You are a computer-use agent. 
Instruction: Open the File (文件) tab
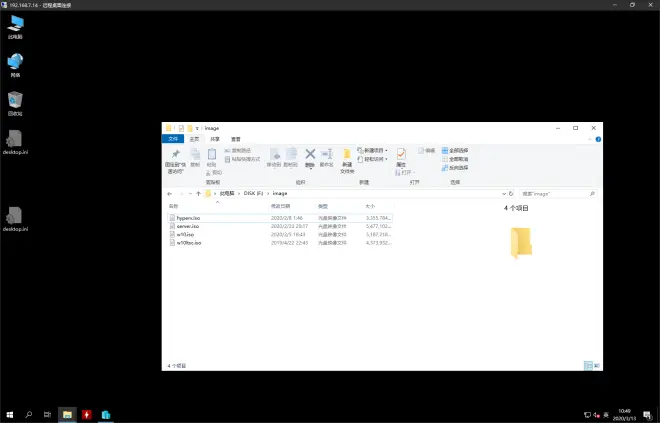click(173, 139)
